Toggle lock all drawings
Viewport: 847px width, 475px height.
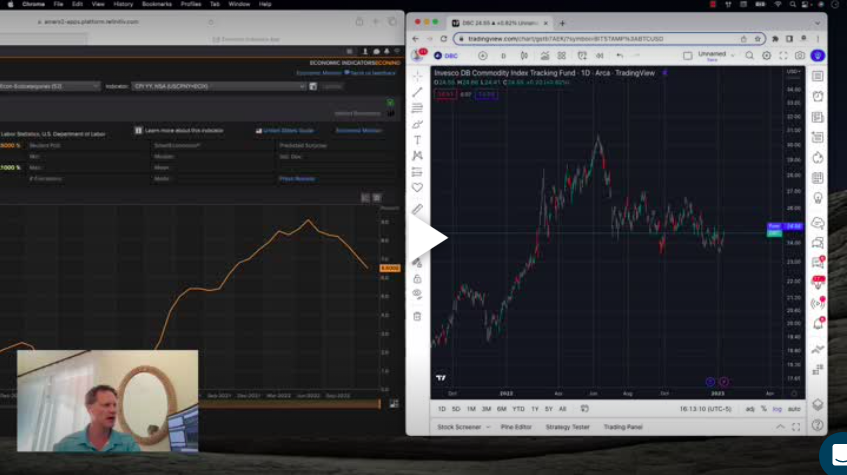tap(417, 279)
